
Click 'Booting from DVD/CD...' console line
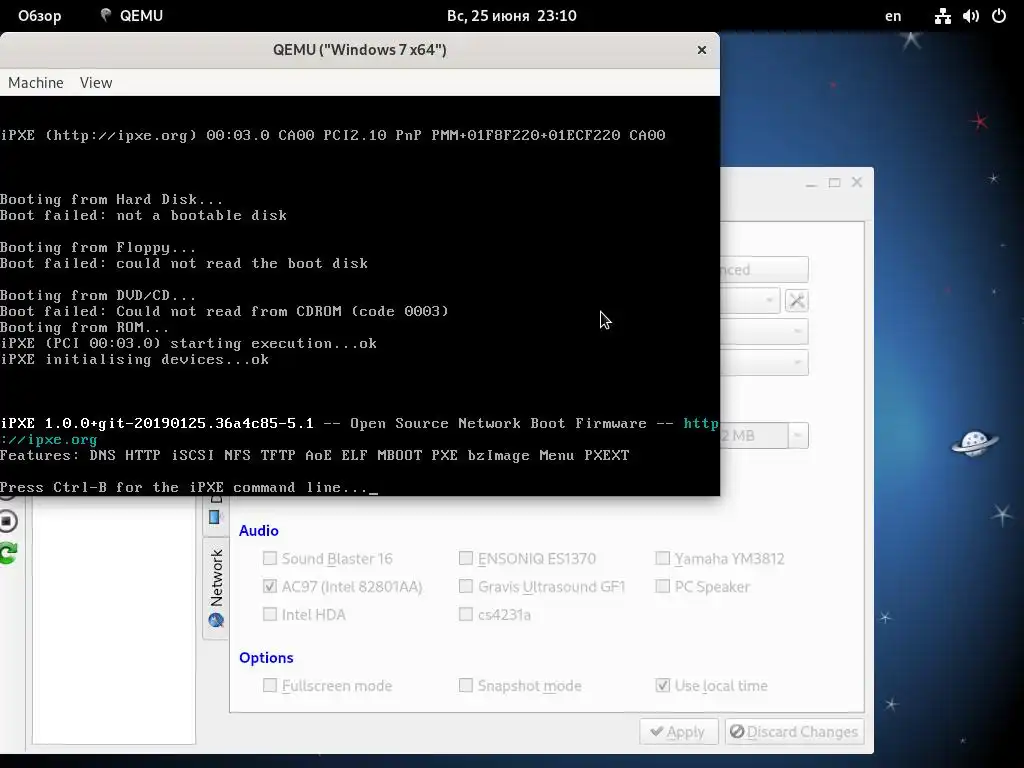98,296
